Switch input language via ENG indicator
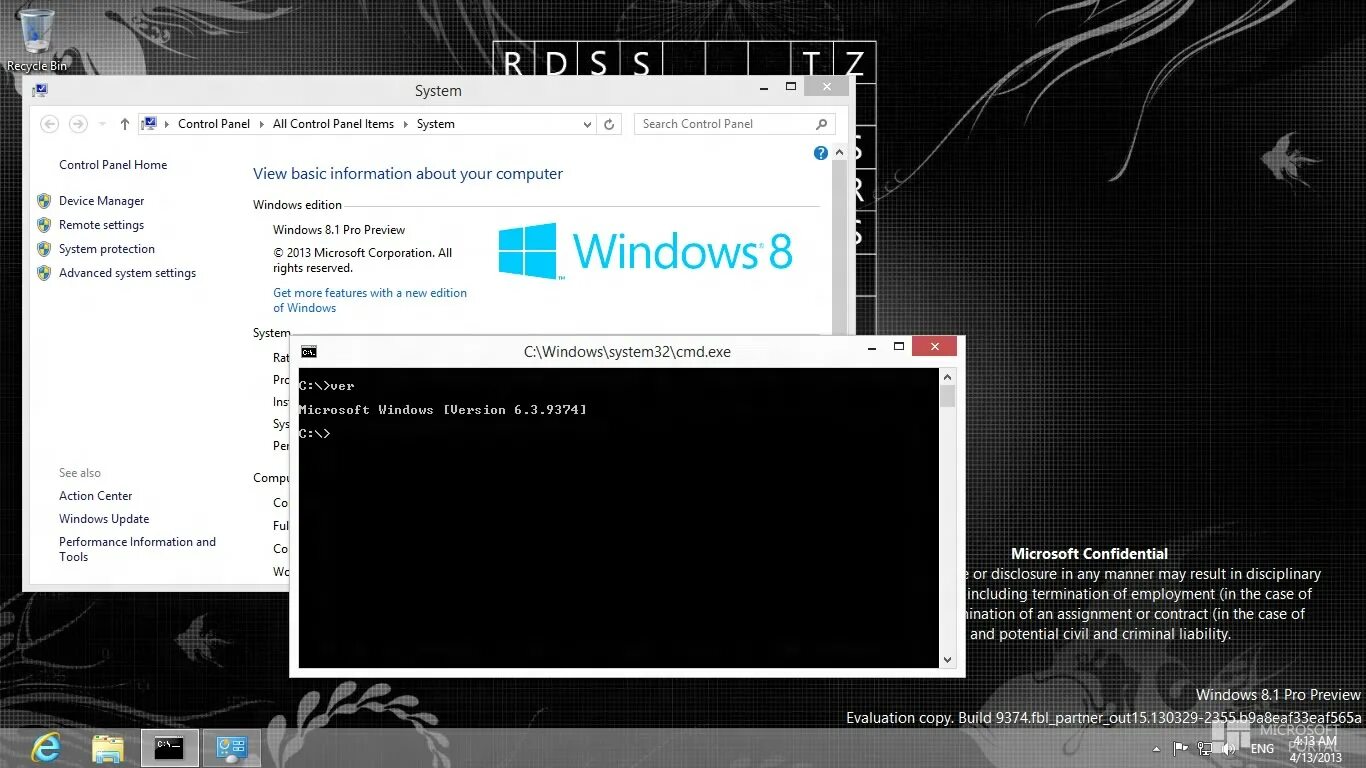This screenshot has width=1366, height=768. (1262, 748)
